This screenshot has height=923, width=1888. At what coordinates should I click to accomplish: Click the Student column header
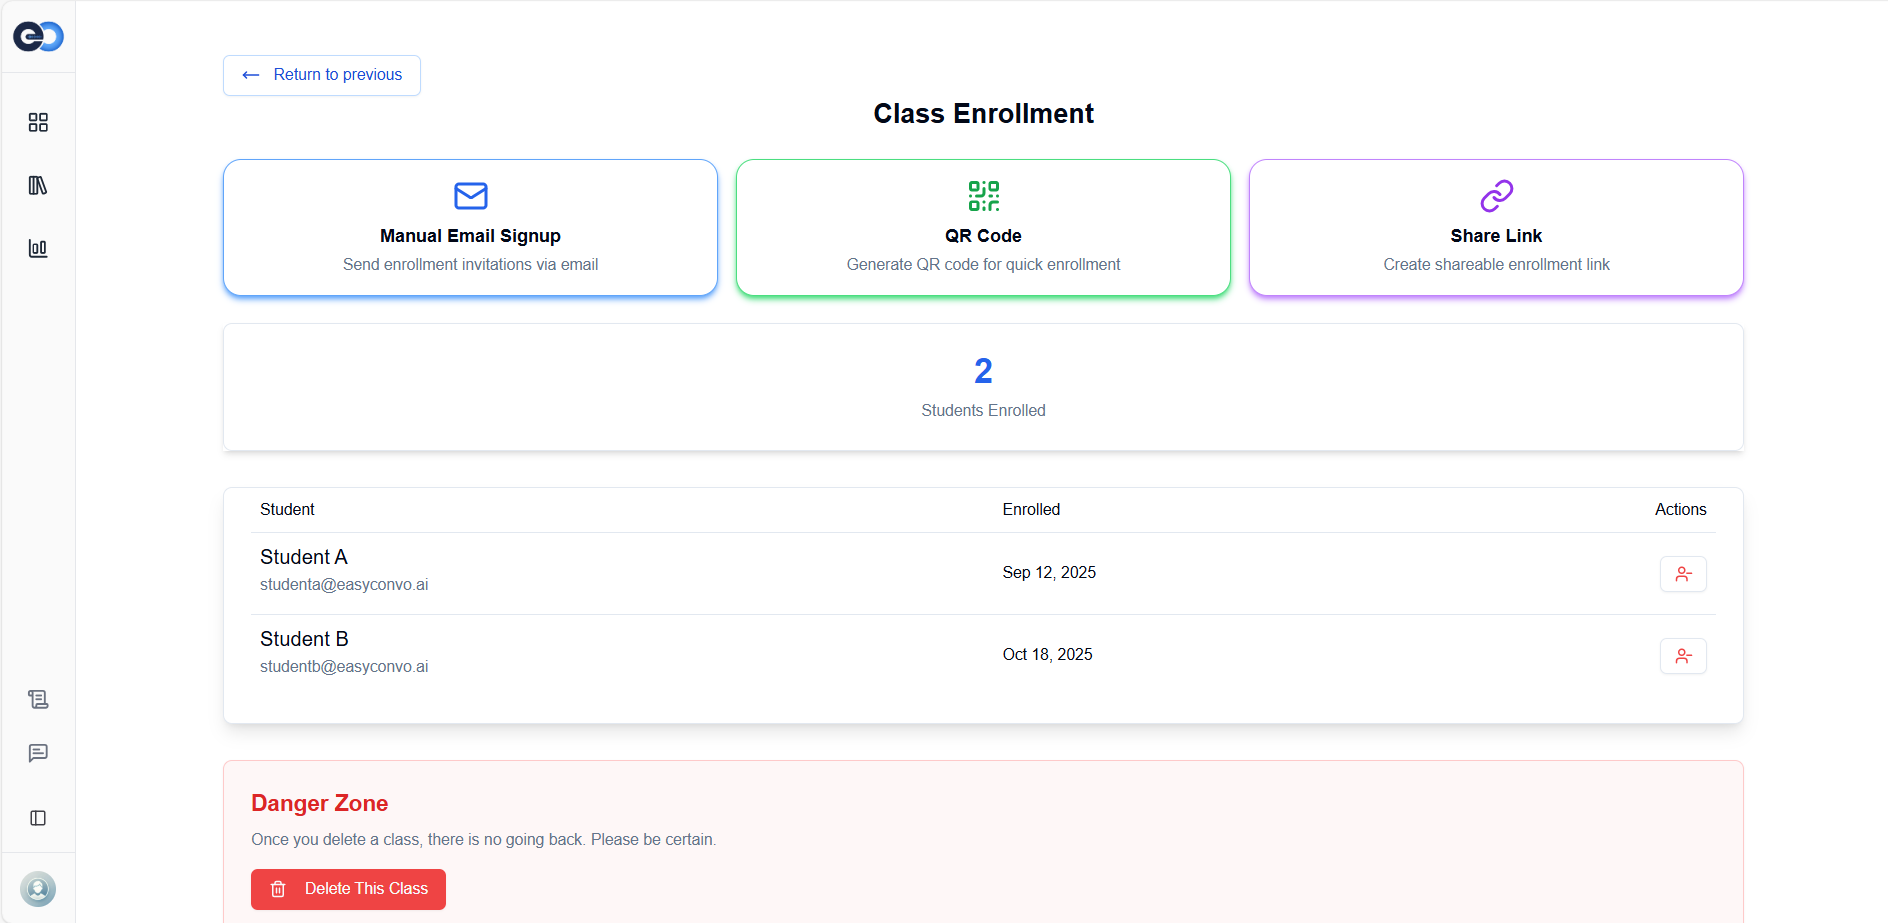(x=287, y=510)
